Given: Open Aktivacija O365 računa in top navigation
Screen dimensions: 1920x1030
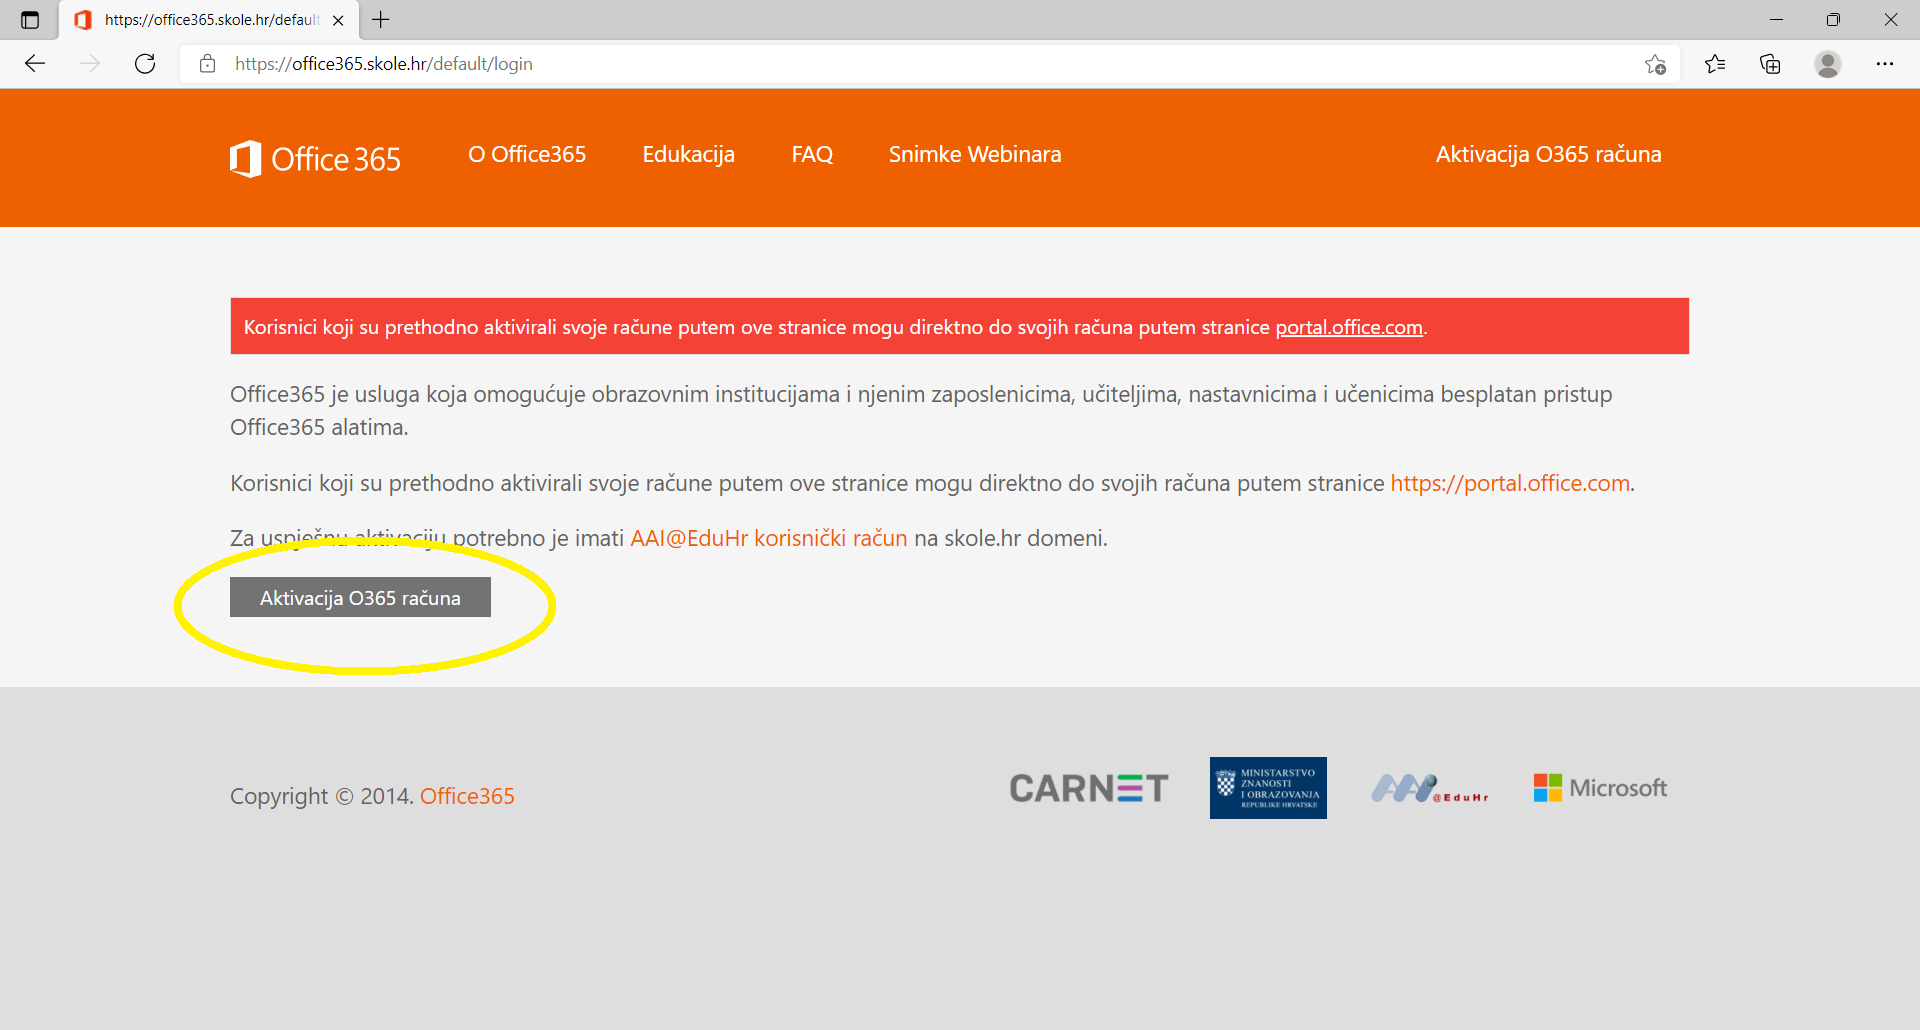Looking at the screenshot, I should click(1548, 154).
